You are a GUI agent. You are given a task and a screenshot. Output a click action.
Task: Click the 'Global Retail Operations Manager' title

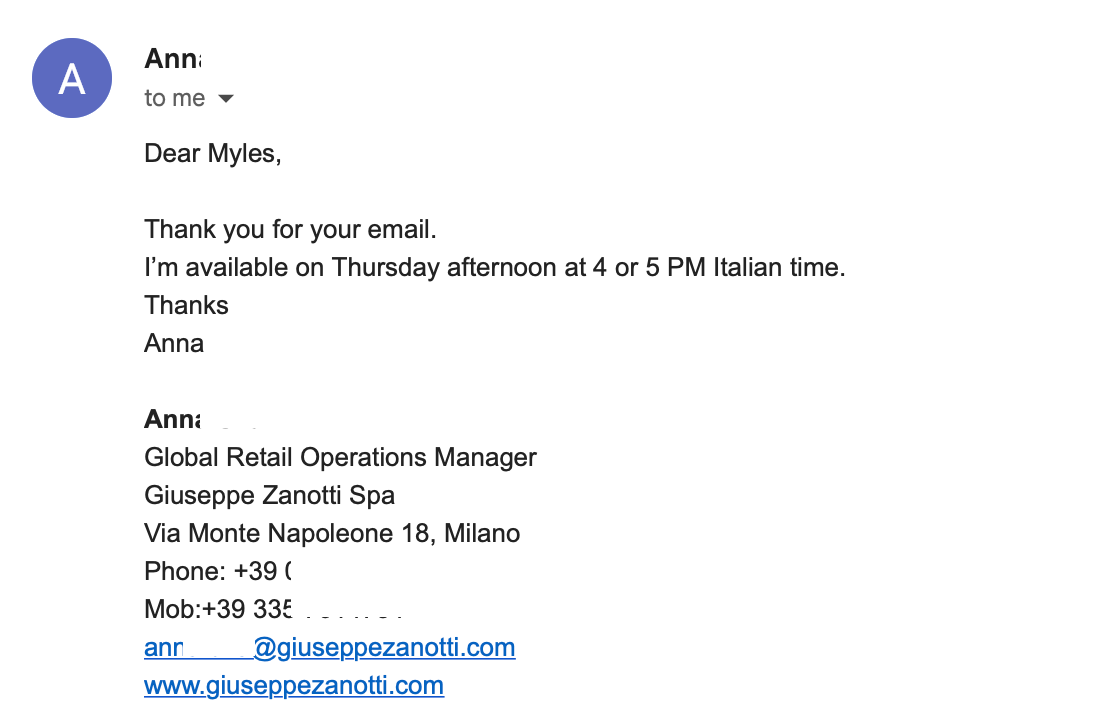tap(340, 458)
